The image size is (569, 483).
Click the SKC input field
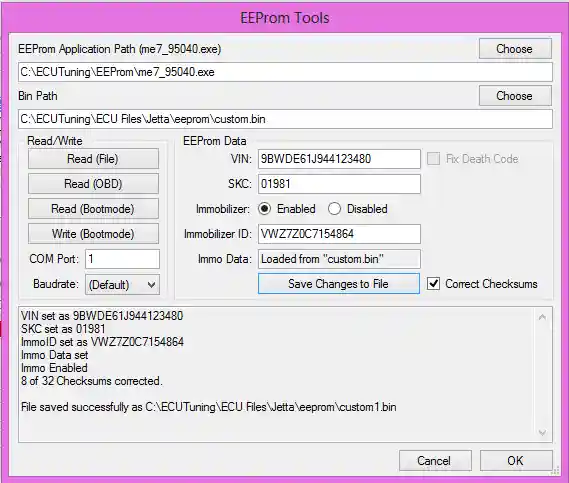[339, 184]
